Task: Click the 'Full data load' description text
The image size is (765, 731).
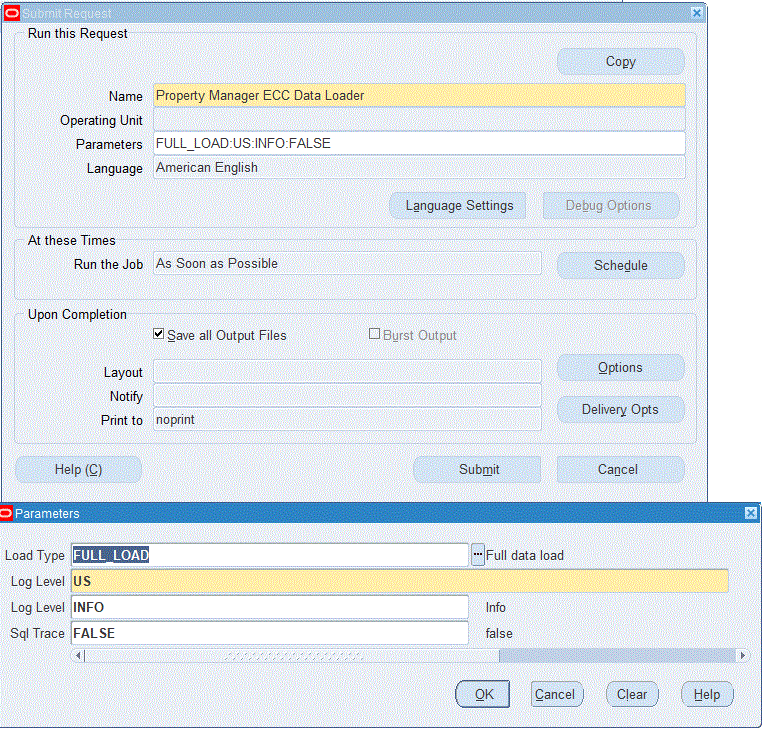Action: (x=524, y=555)
